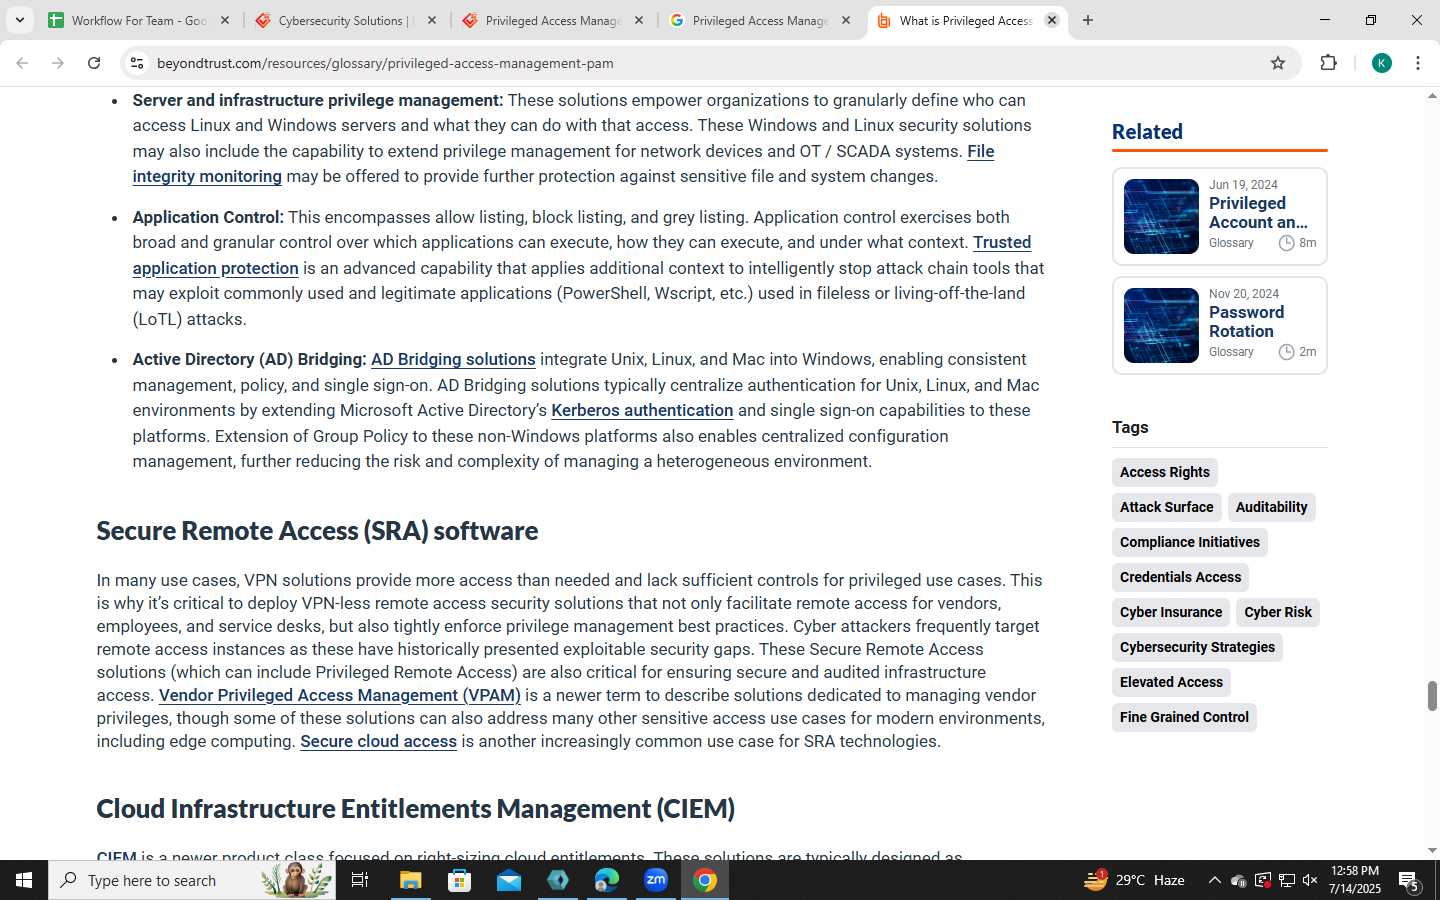Open Mail app from taskbar

click(508, 880)
